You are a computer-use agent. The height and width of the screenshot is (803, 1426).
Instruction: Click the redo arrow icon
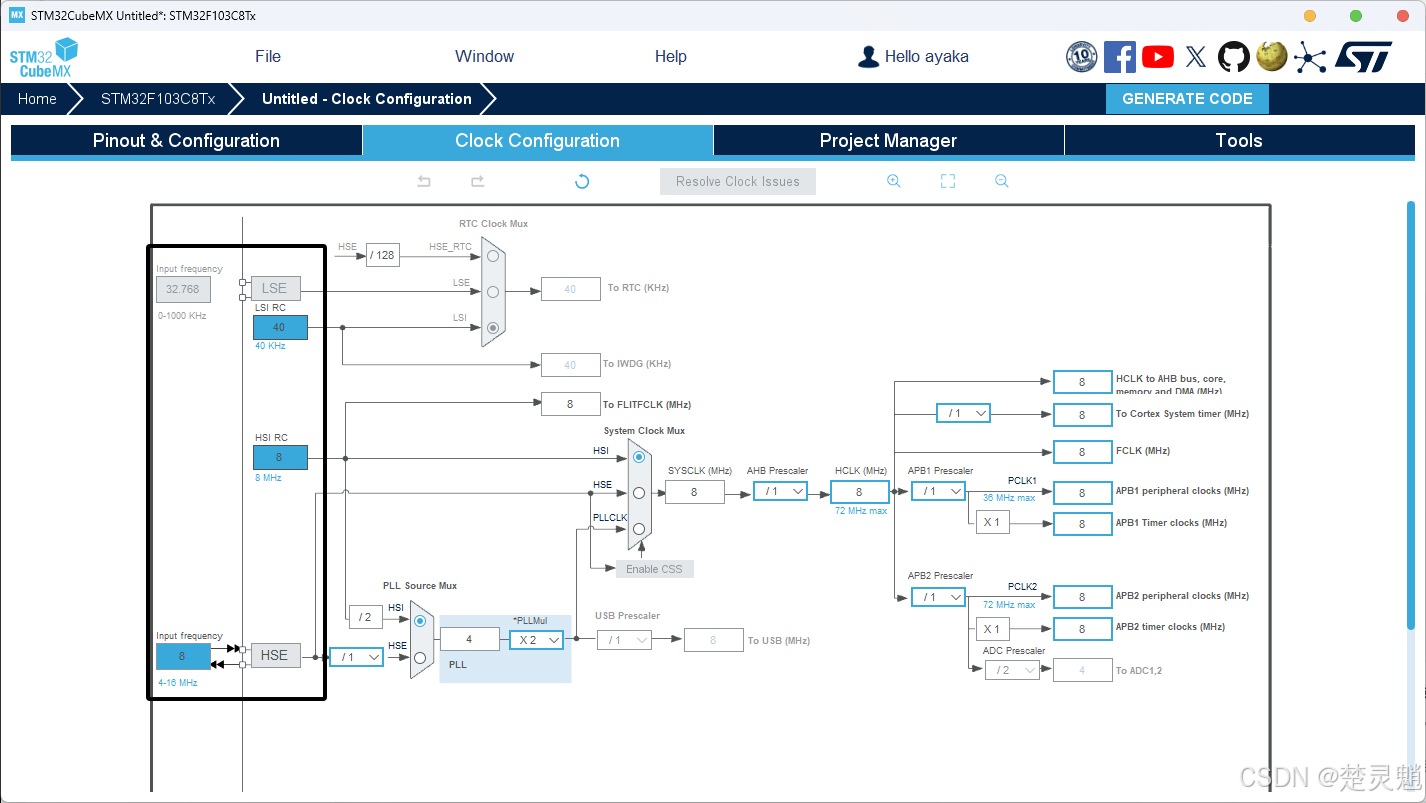pos(478,181)
